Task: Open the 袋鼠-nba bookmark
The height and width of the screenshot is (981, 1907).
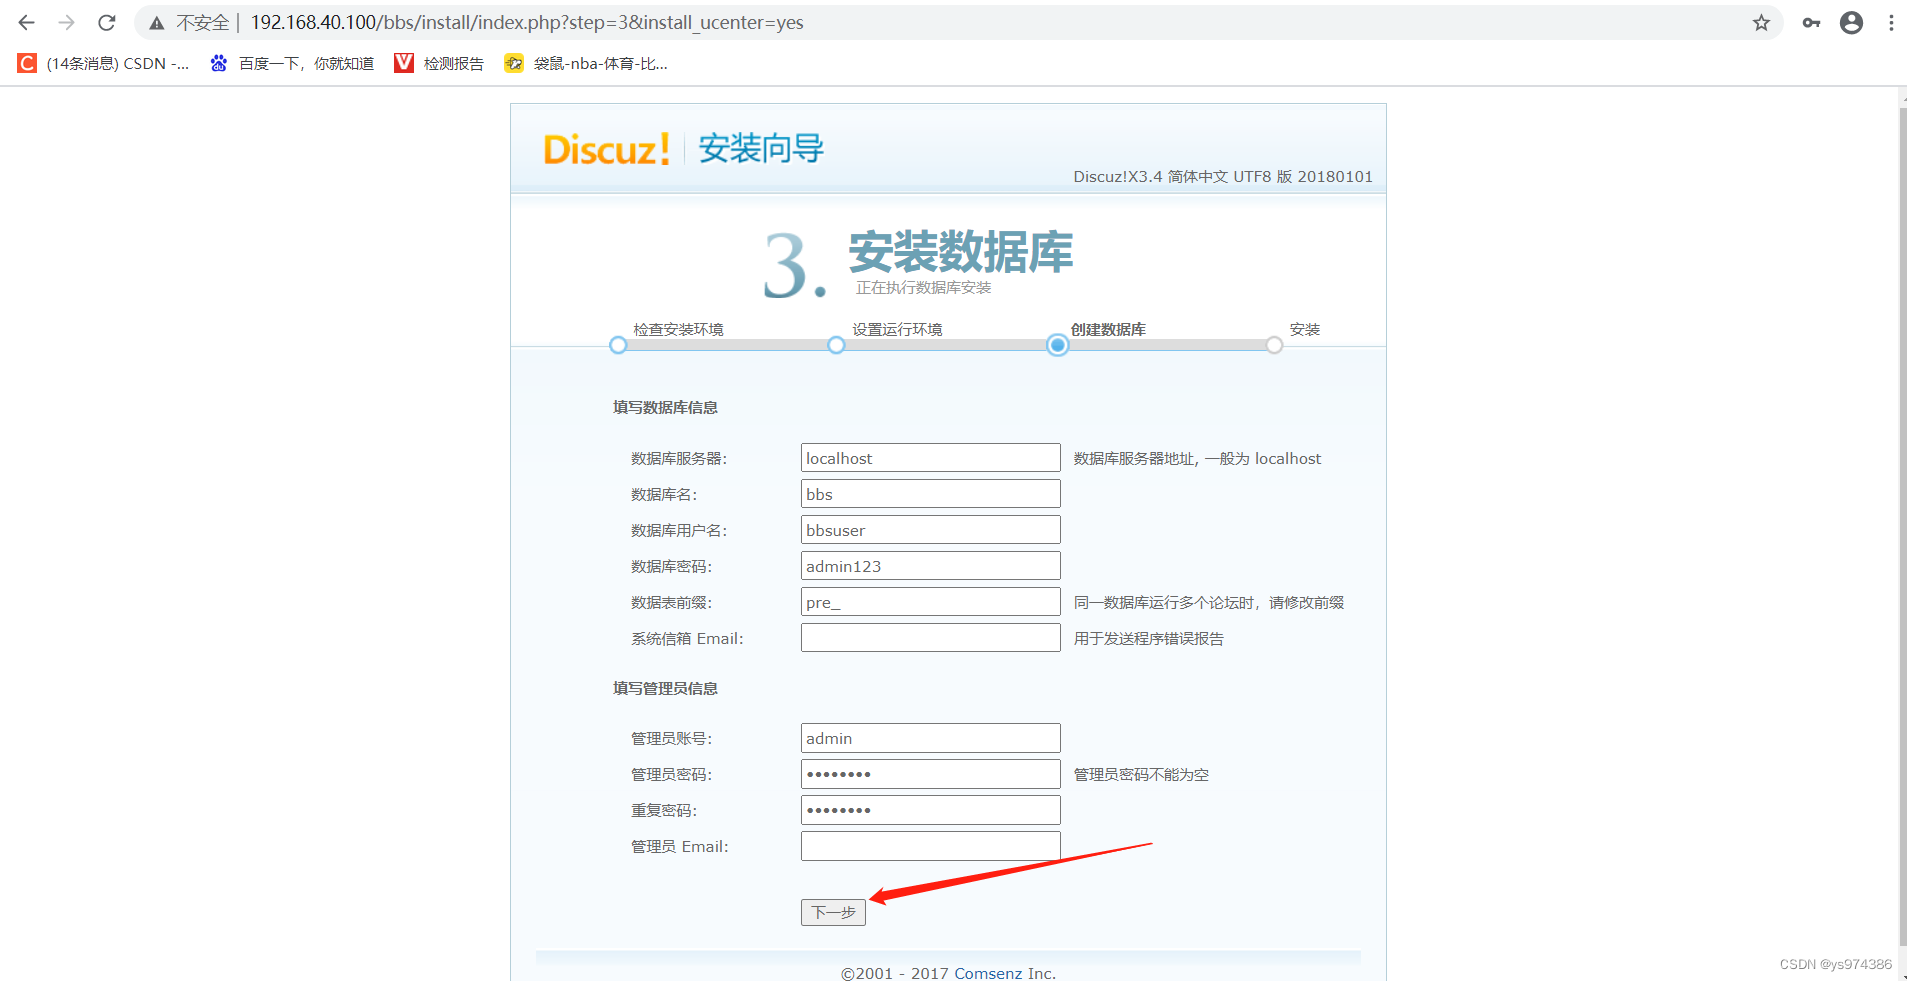Action: (x=586, y=63)
